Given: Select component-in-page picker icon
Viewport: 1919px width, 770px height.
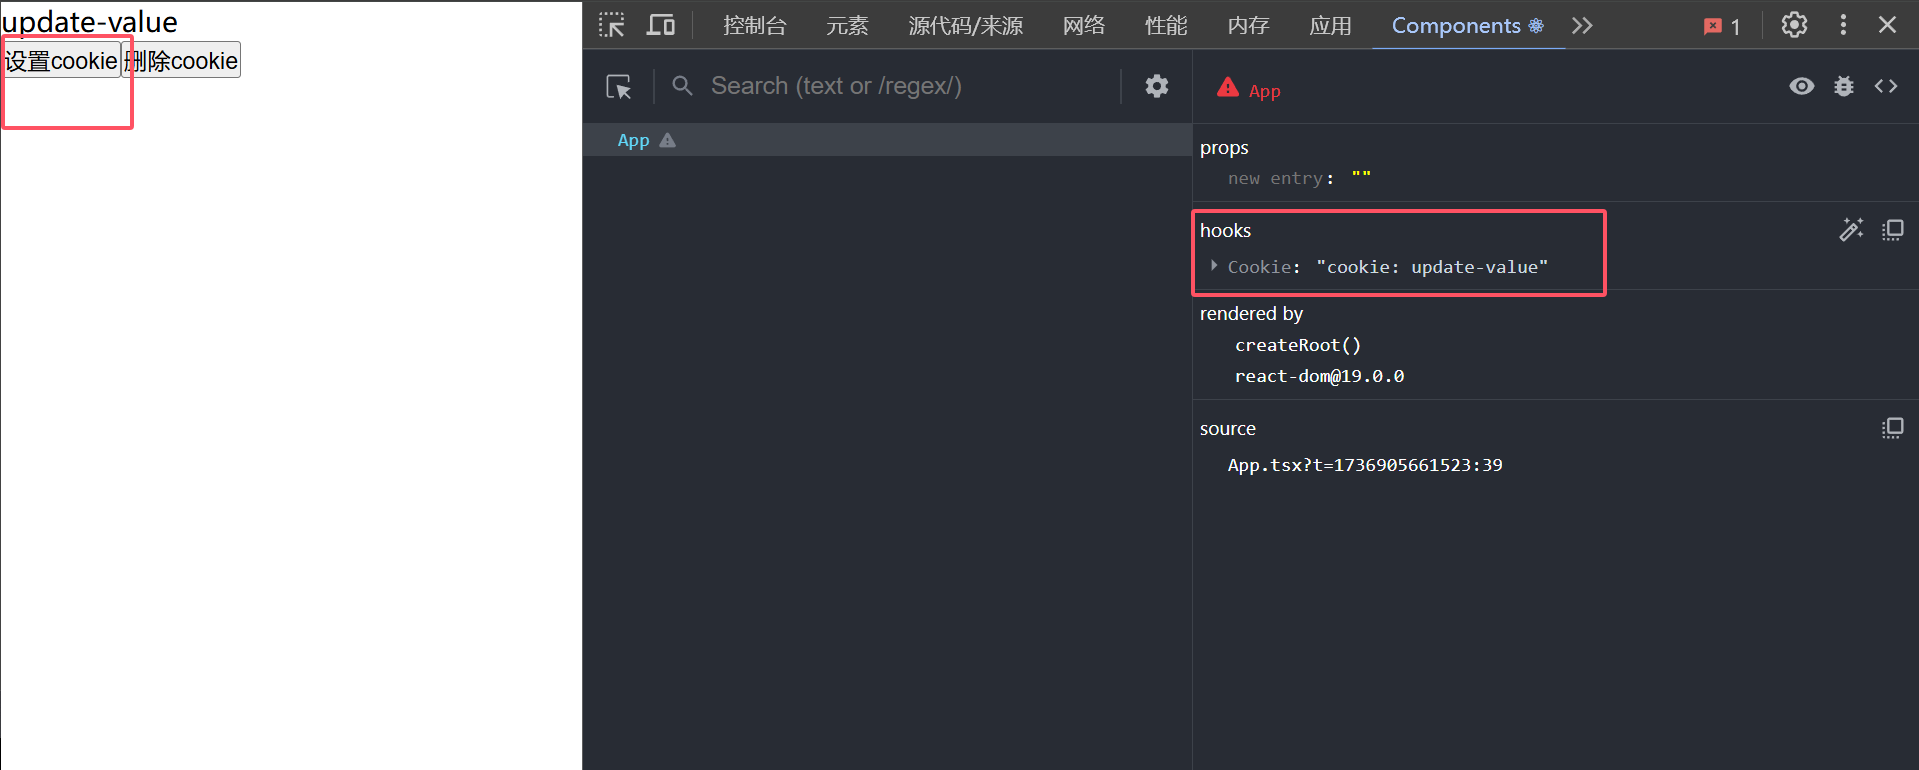Looking at the screenshot, I should (x=619, y=87).
